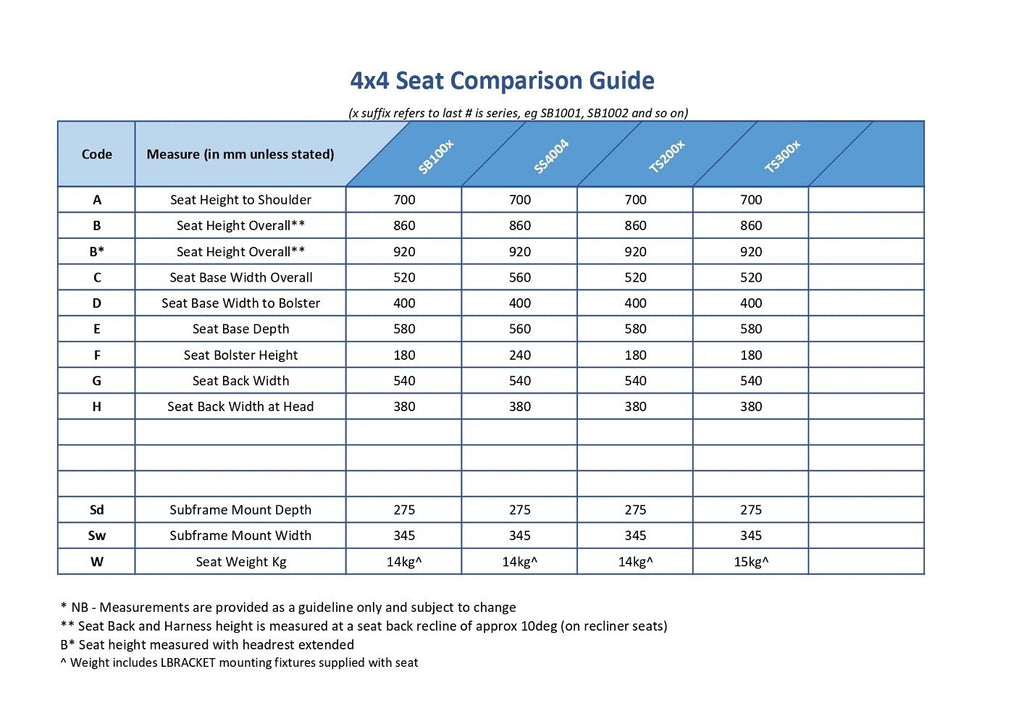The width and height of the screenshot is (1024, 724).
Task: Select the SS4004 column header
Action: click(x=551, y=157)
